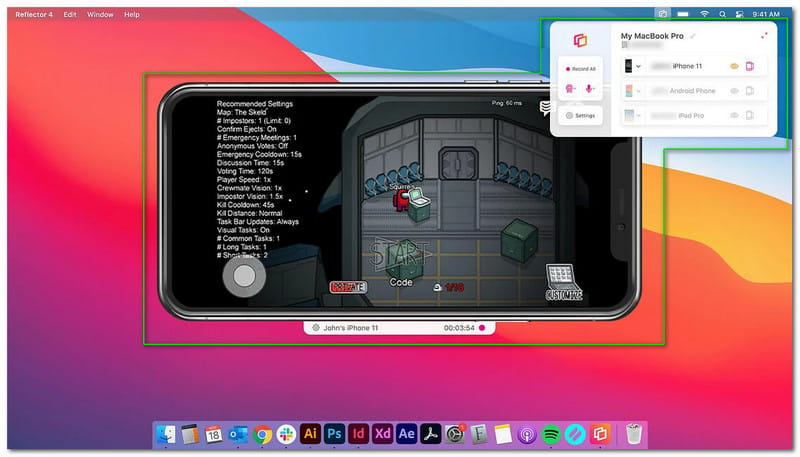Open the Trash in the dock

633,434
